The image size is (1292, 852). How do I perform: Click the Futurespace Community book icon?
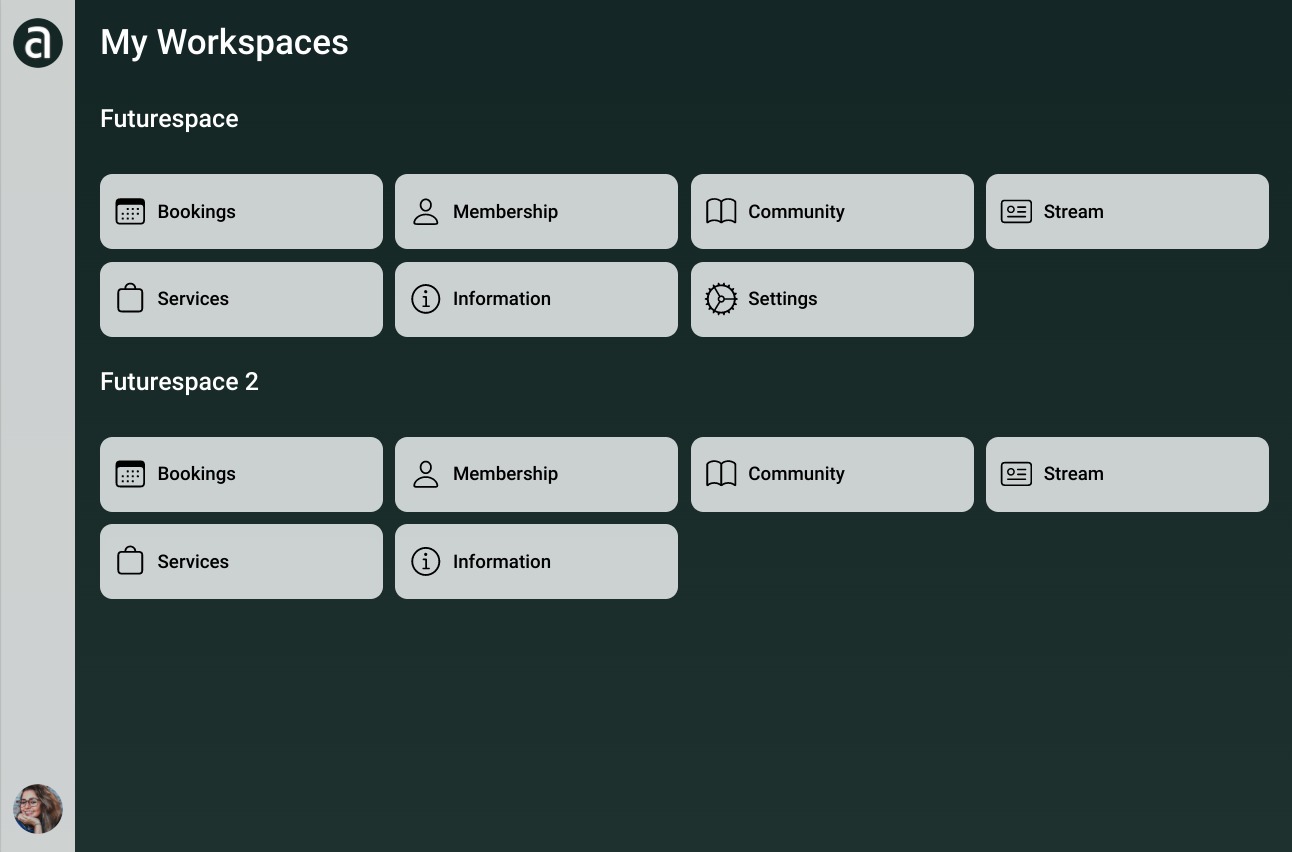721,211
